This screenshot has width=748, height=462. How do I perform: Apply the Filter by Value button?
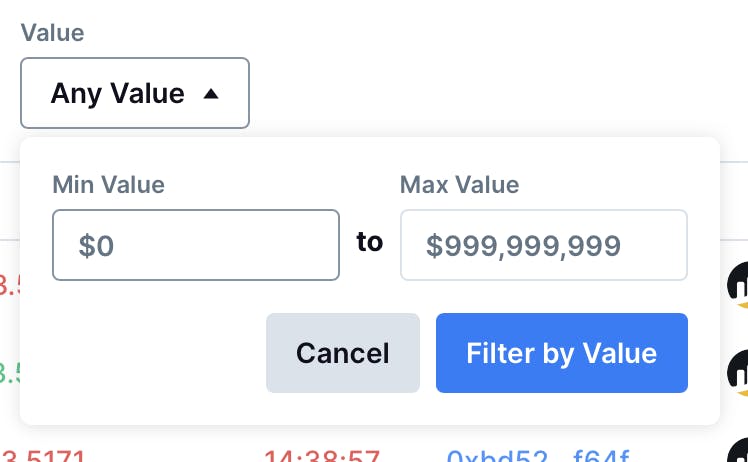562,353
